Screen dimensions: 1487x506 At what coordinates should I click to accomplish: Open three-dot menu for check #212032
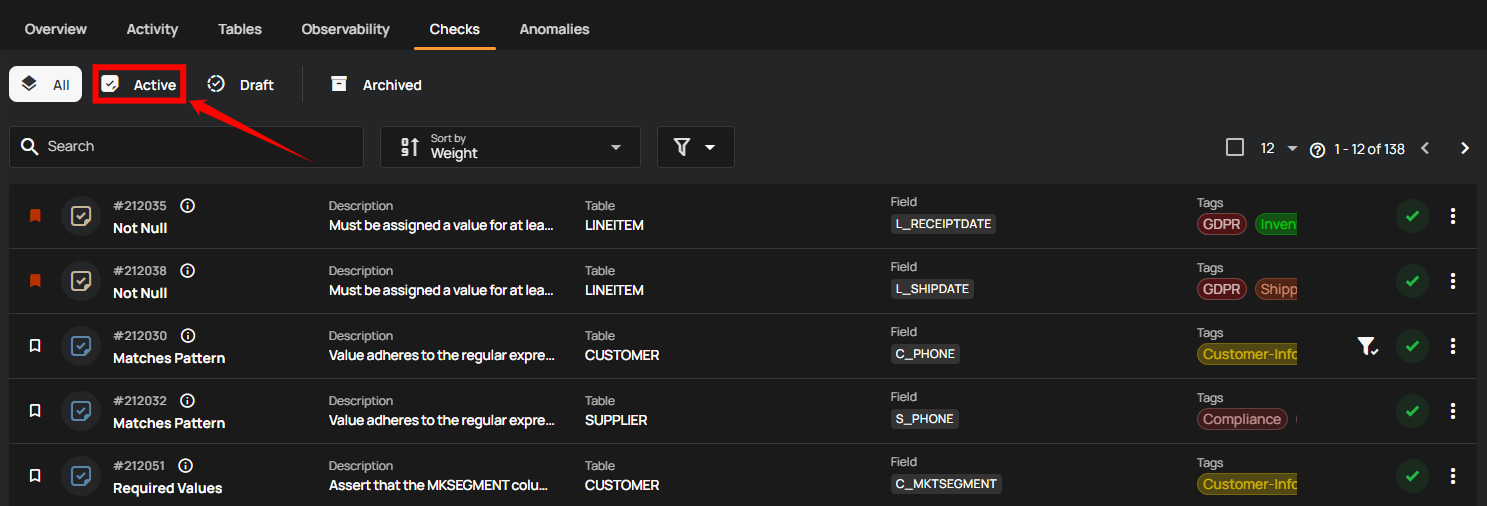1453,411
